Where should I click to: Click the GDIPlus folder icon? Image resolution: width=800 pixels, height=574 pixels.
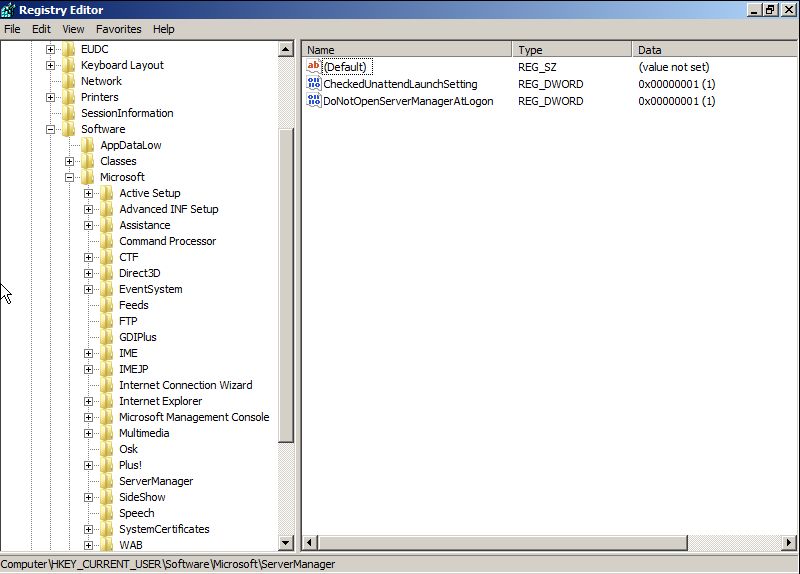coord(107,337)
